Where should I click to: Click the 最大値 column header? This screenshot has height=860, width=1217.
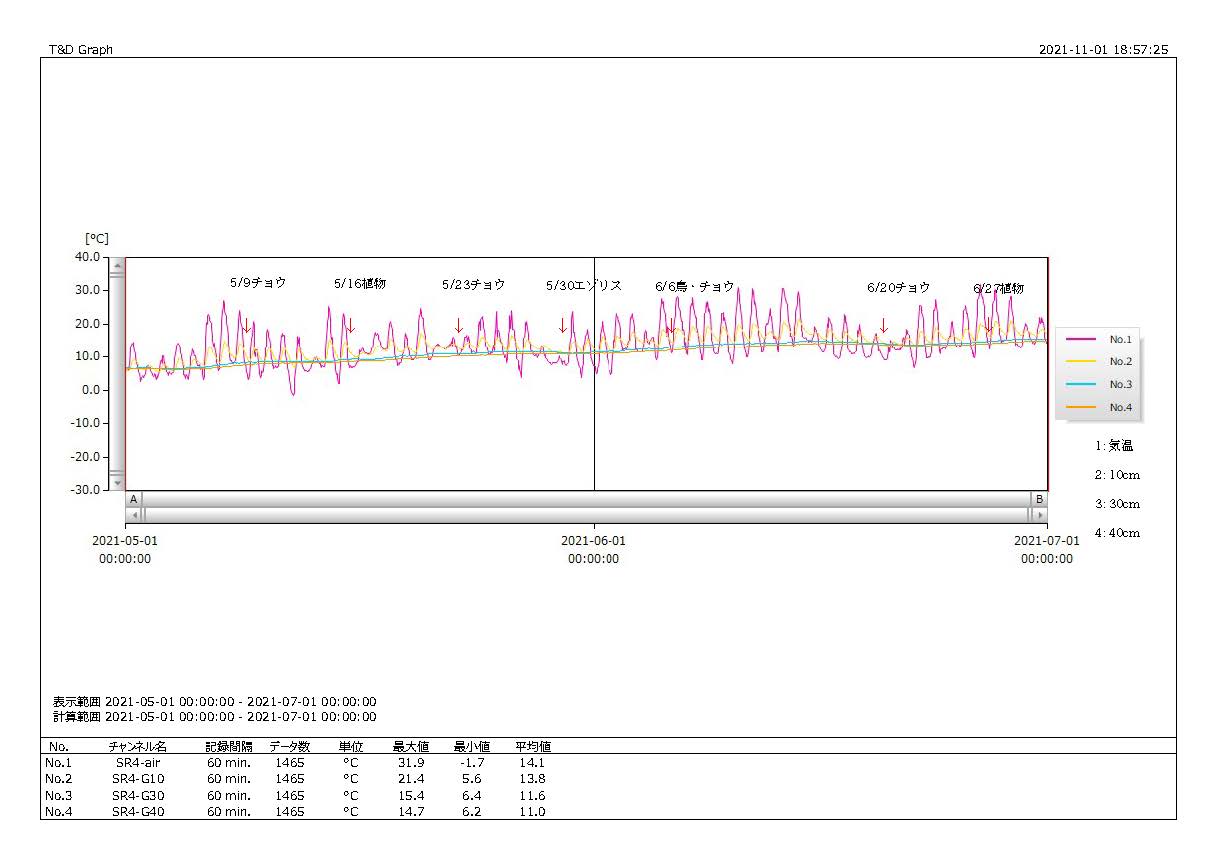coord(410,747)
